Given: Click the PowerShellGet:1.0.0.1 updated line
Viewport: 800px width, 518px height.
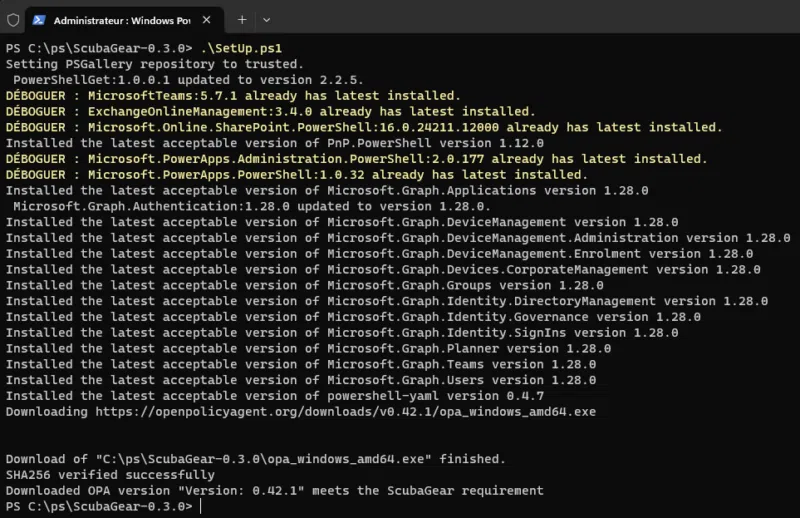Looking at the screenshot, I should coord(188,80).
